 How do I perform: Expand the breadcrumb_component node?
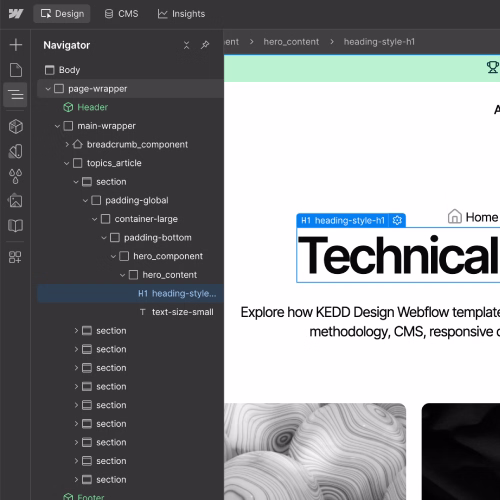[x=67, y=144]
